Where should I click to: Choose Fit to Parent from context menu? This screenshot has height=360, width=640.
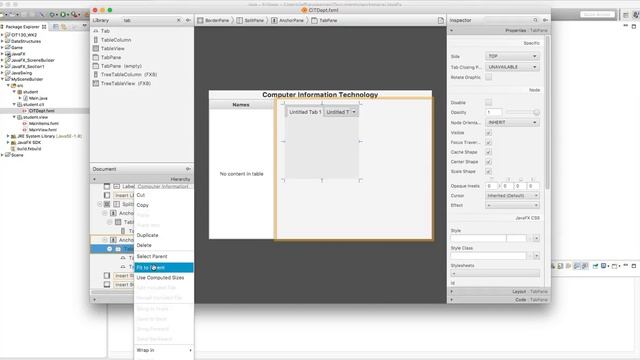[164, 267]
